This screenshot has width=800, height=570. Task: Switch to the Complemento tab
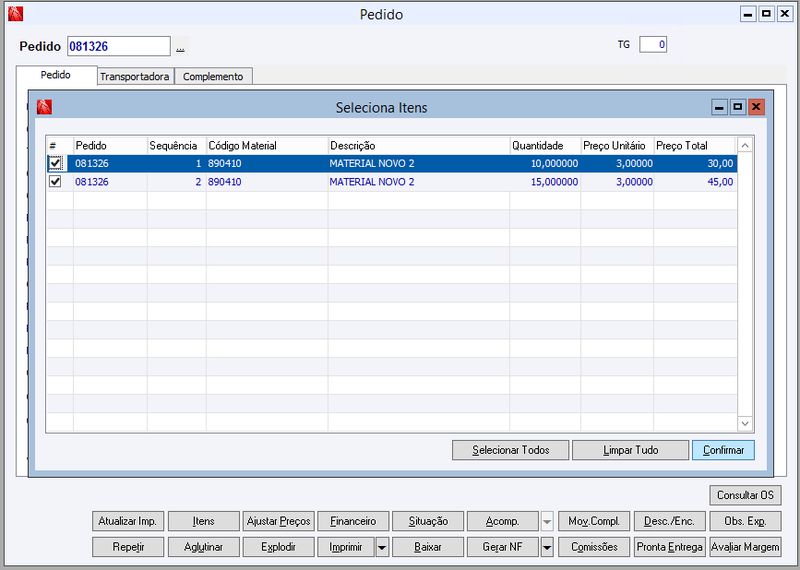(x=213, y=77)
